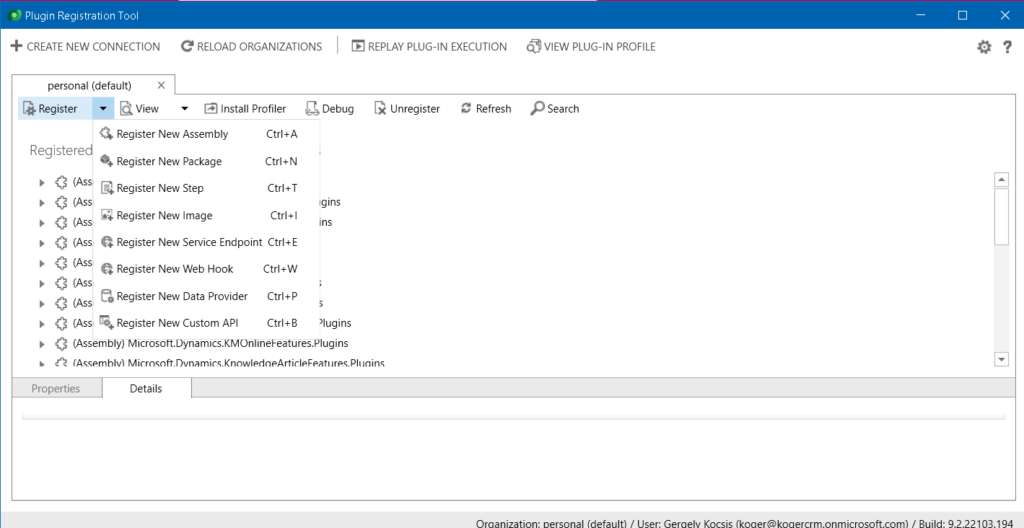Click the Register New Step icon

pos(107,188)
